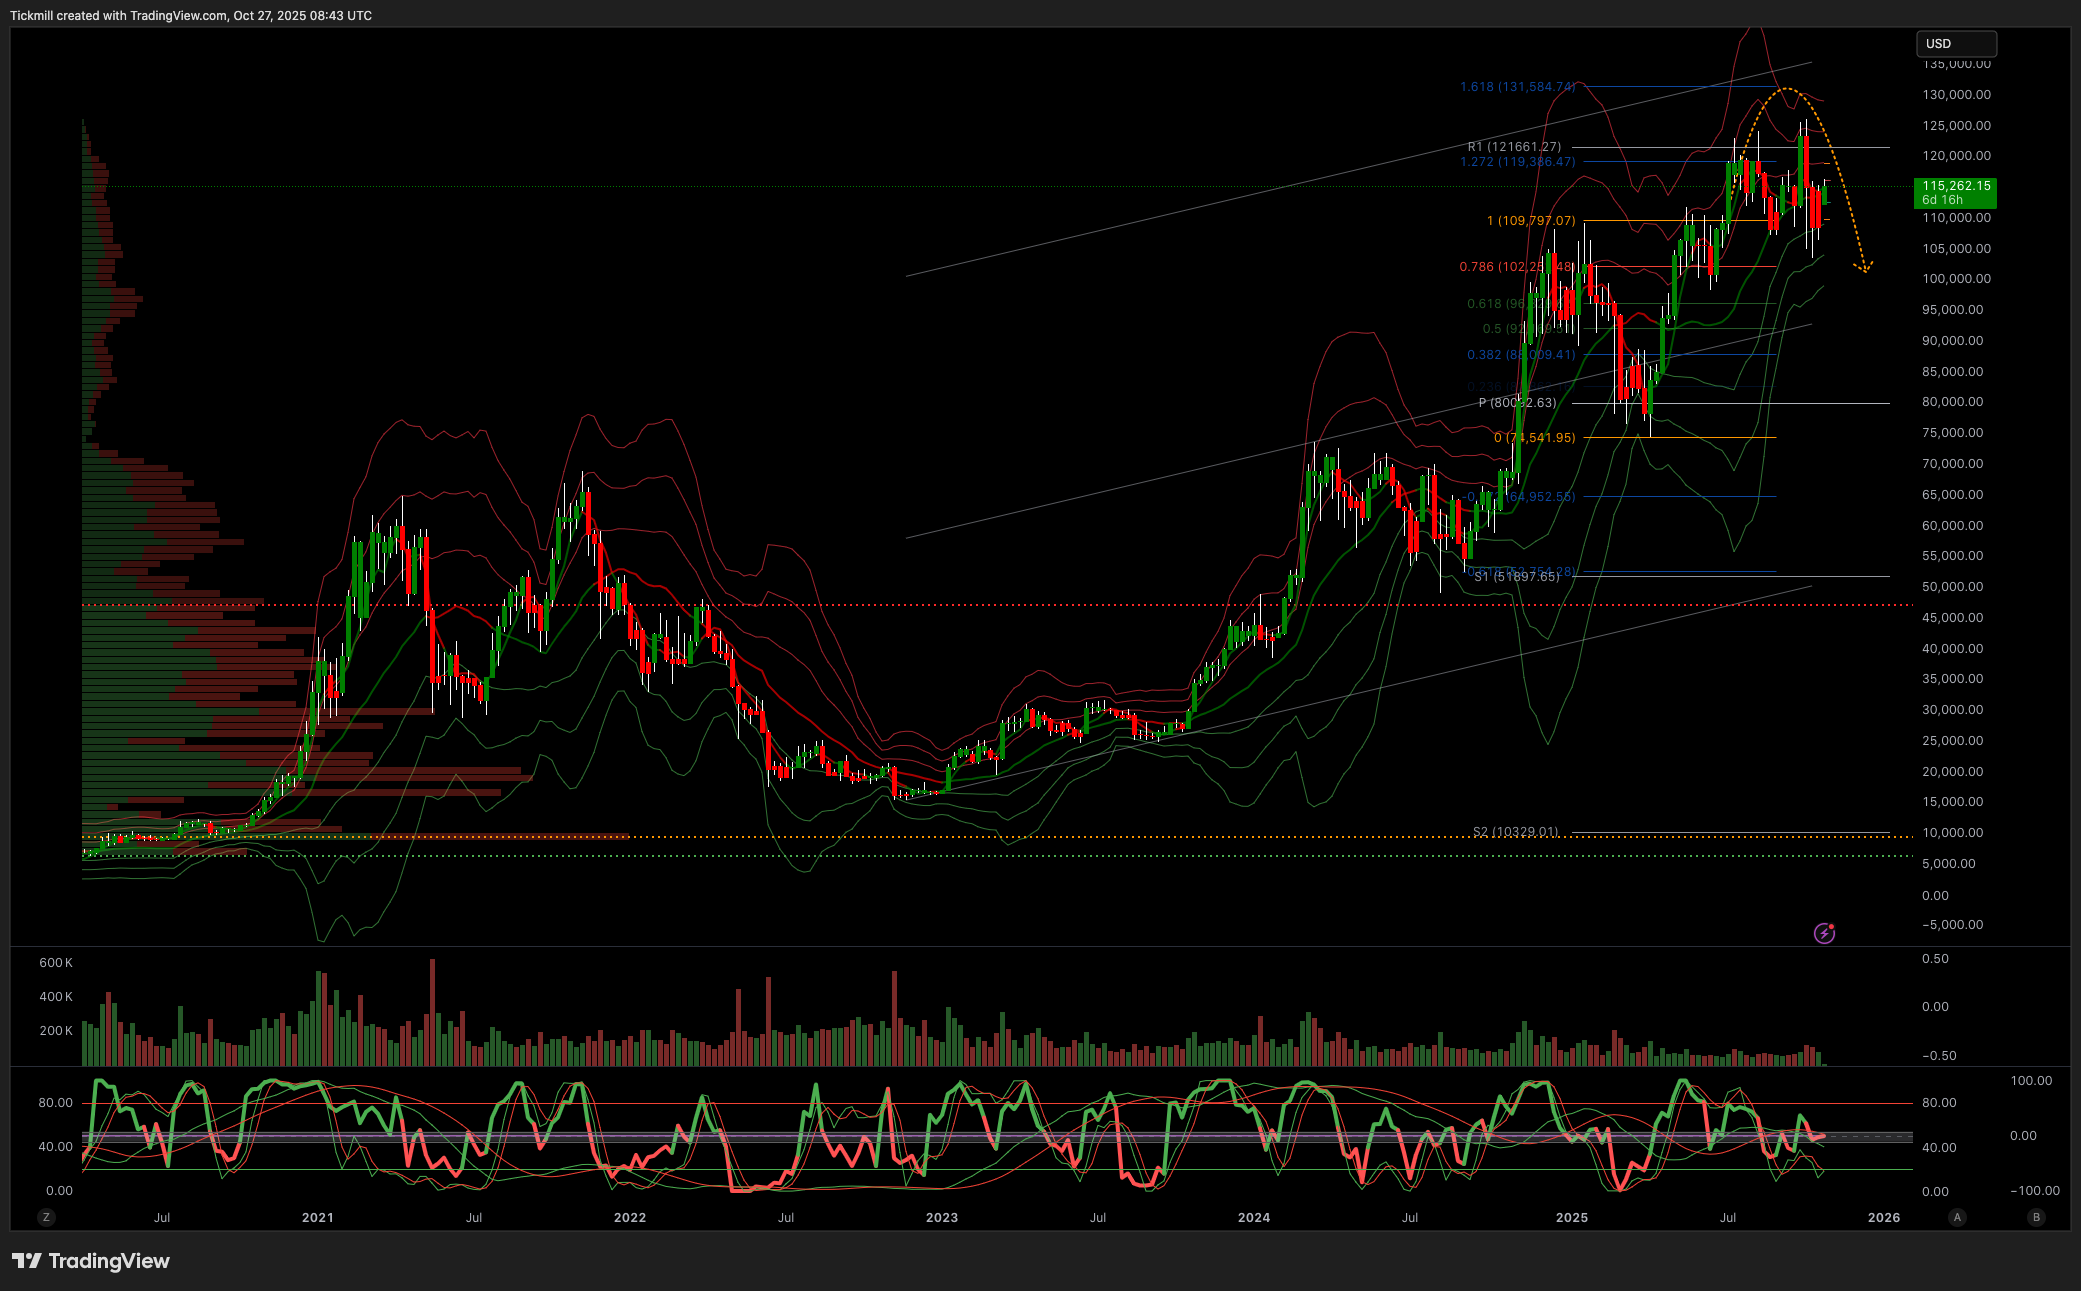
Task: Click the purple lightning bolt icon
Action: (1824, 933)
